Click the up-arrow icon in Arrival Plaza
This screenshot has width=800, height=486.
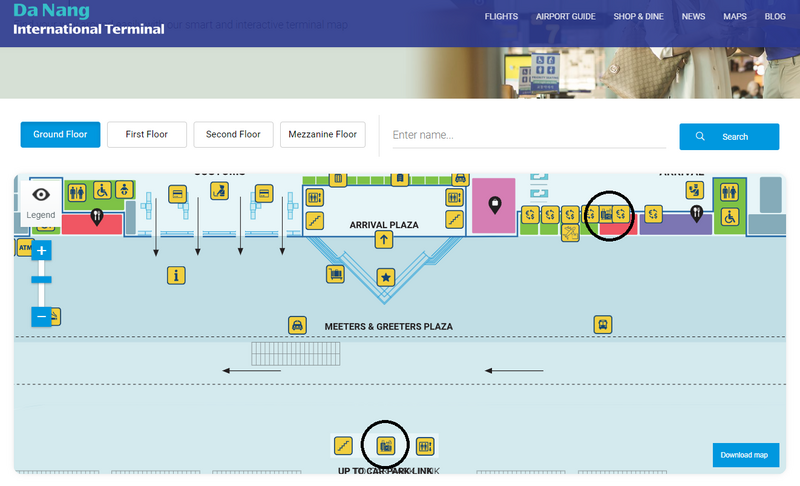[384, 239]
